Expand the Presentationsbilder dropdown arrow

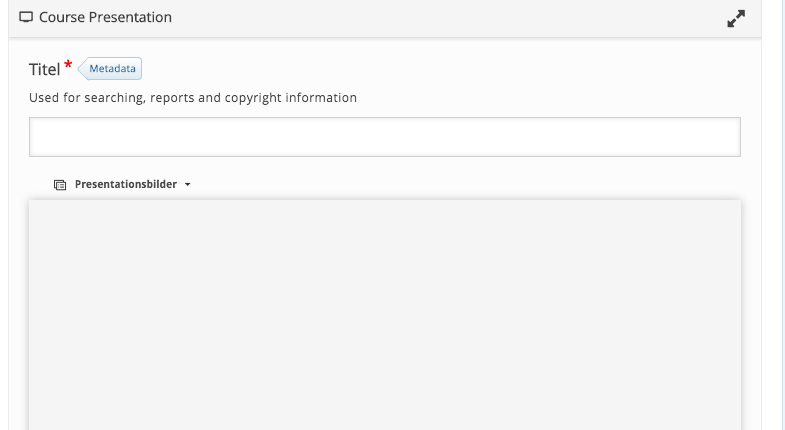188,185
